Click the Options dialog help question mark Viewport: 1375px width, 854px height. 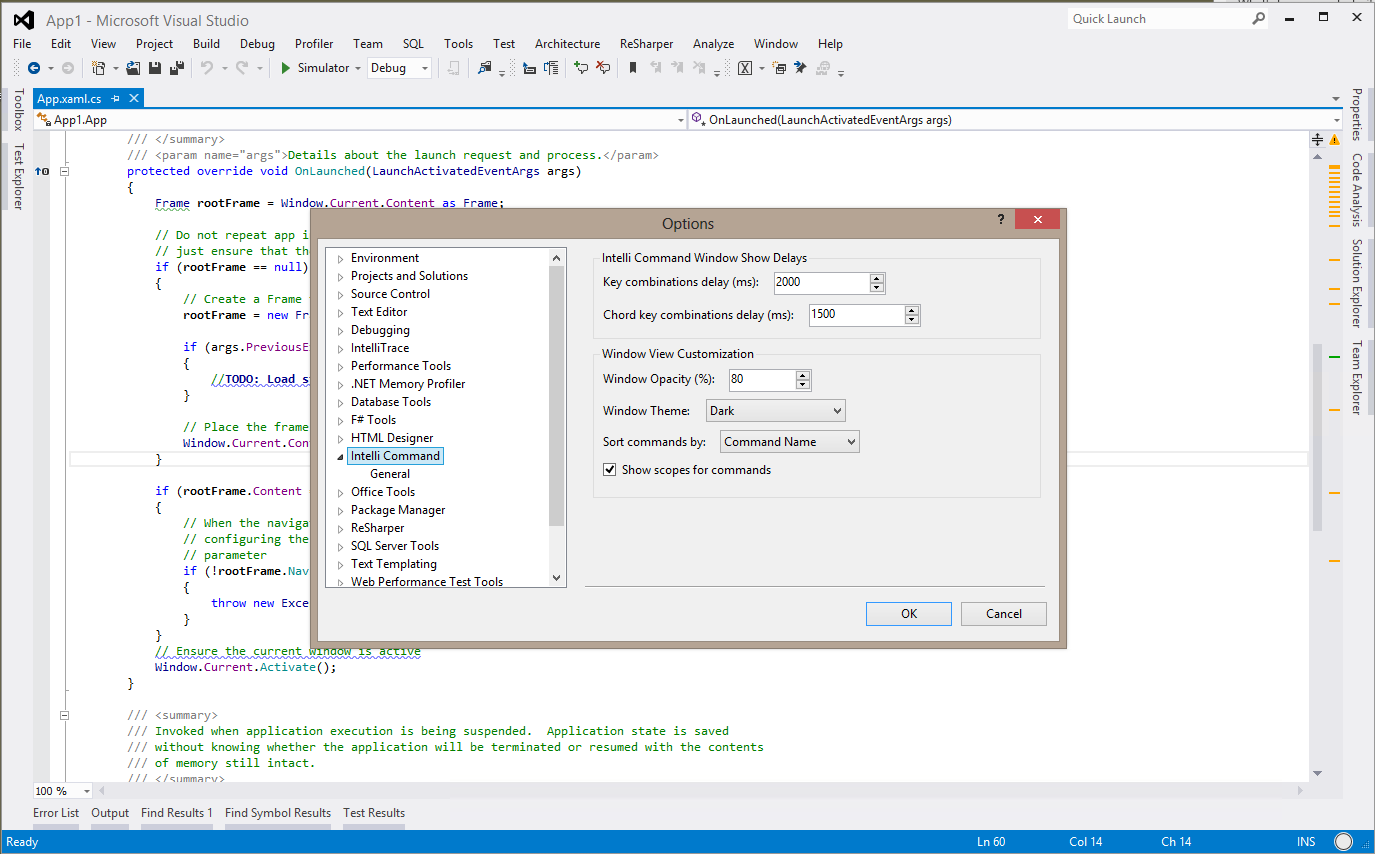click(x=1001, y=219)
